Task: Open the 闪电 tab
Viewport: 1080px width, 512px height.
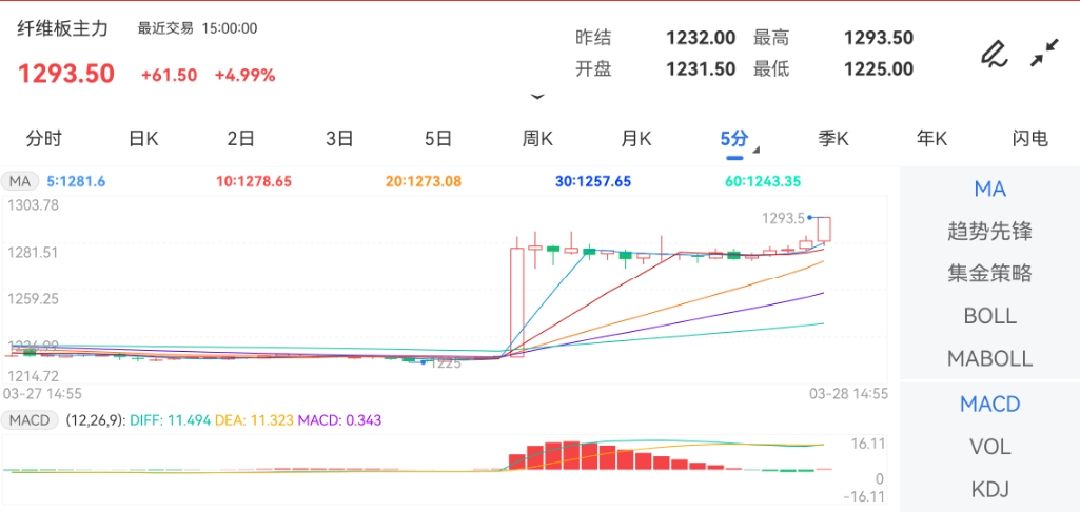Action: click(1030, 139)
